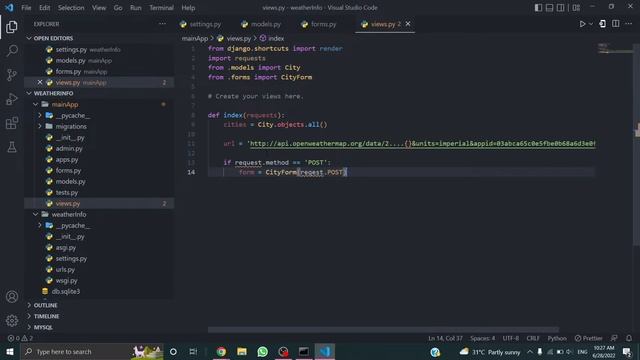Open admin.py in the file tree
The height and width of the screenshot is (360, 640).
coord(99,149)
